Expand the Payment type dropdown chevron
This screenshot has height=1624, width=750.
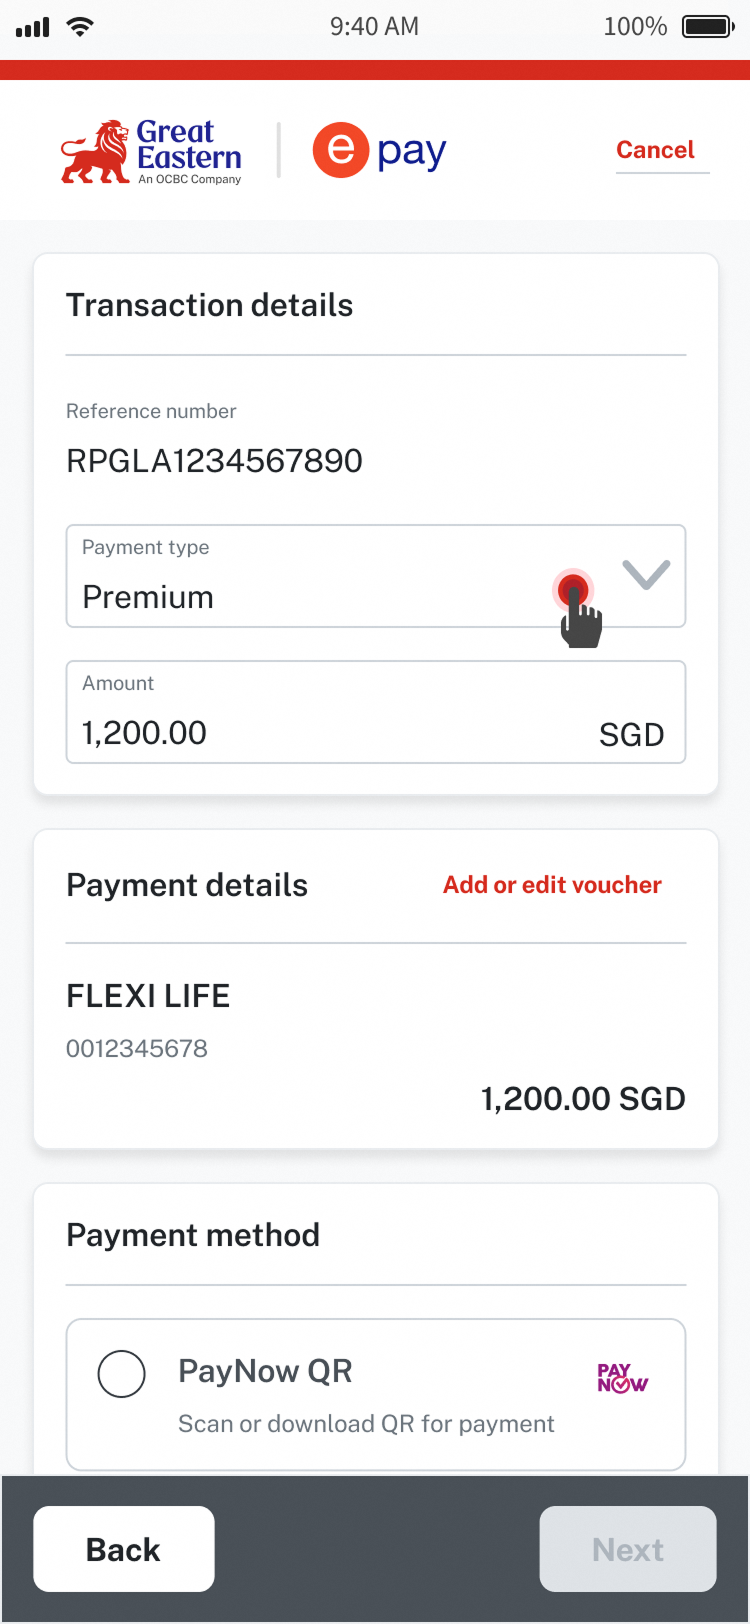[646, 574]
